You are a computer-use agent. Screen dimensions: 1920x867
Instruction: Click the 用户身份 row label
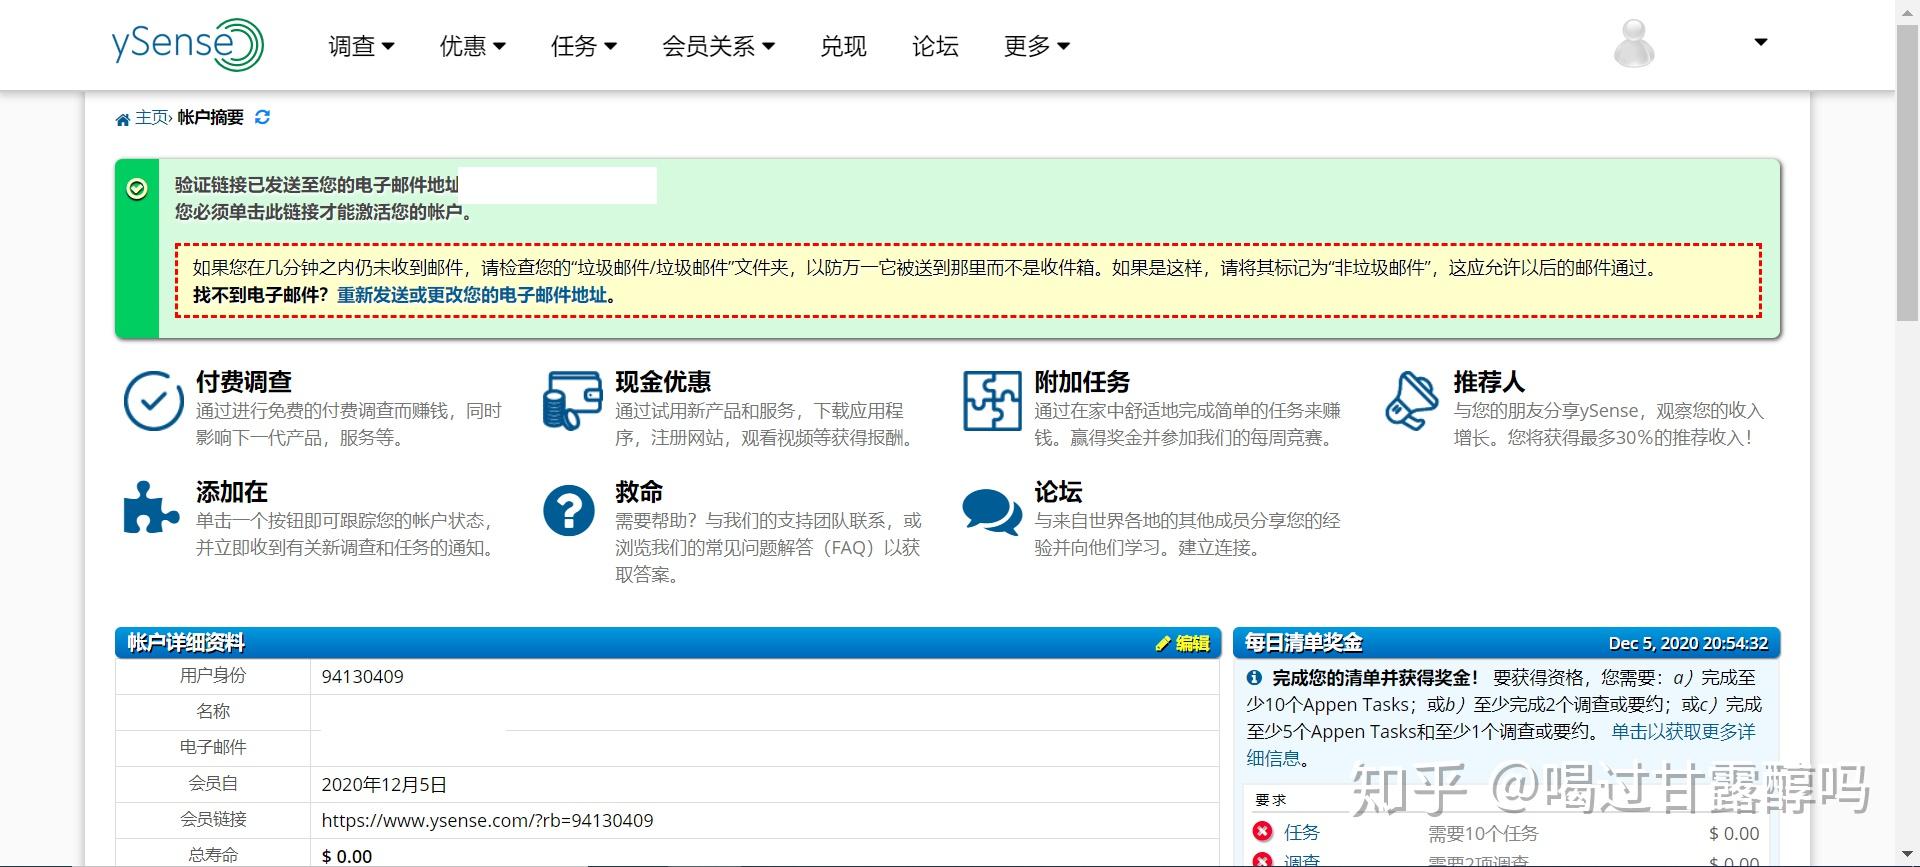(213, 676)
